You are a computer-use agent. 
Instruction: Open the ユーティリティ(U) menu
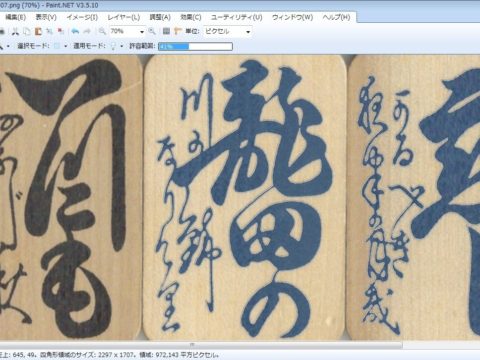click(237, 17)
